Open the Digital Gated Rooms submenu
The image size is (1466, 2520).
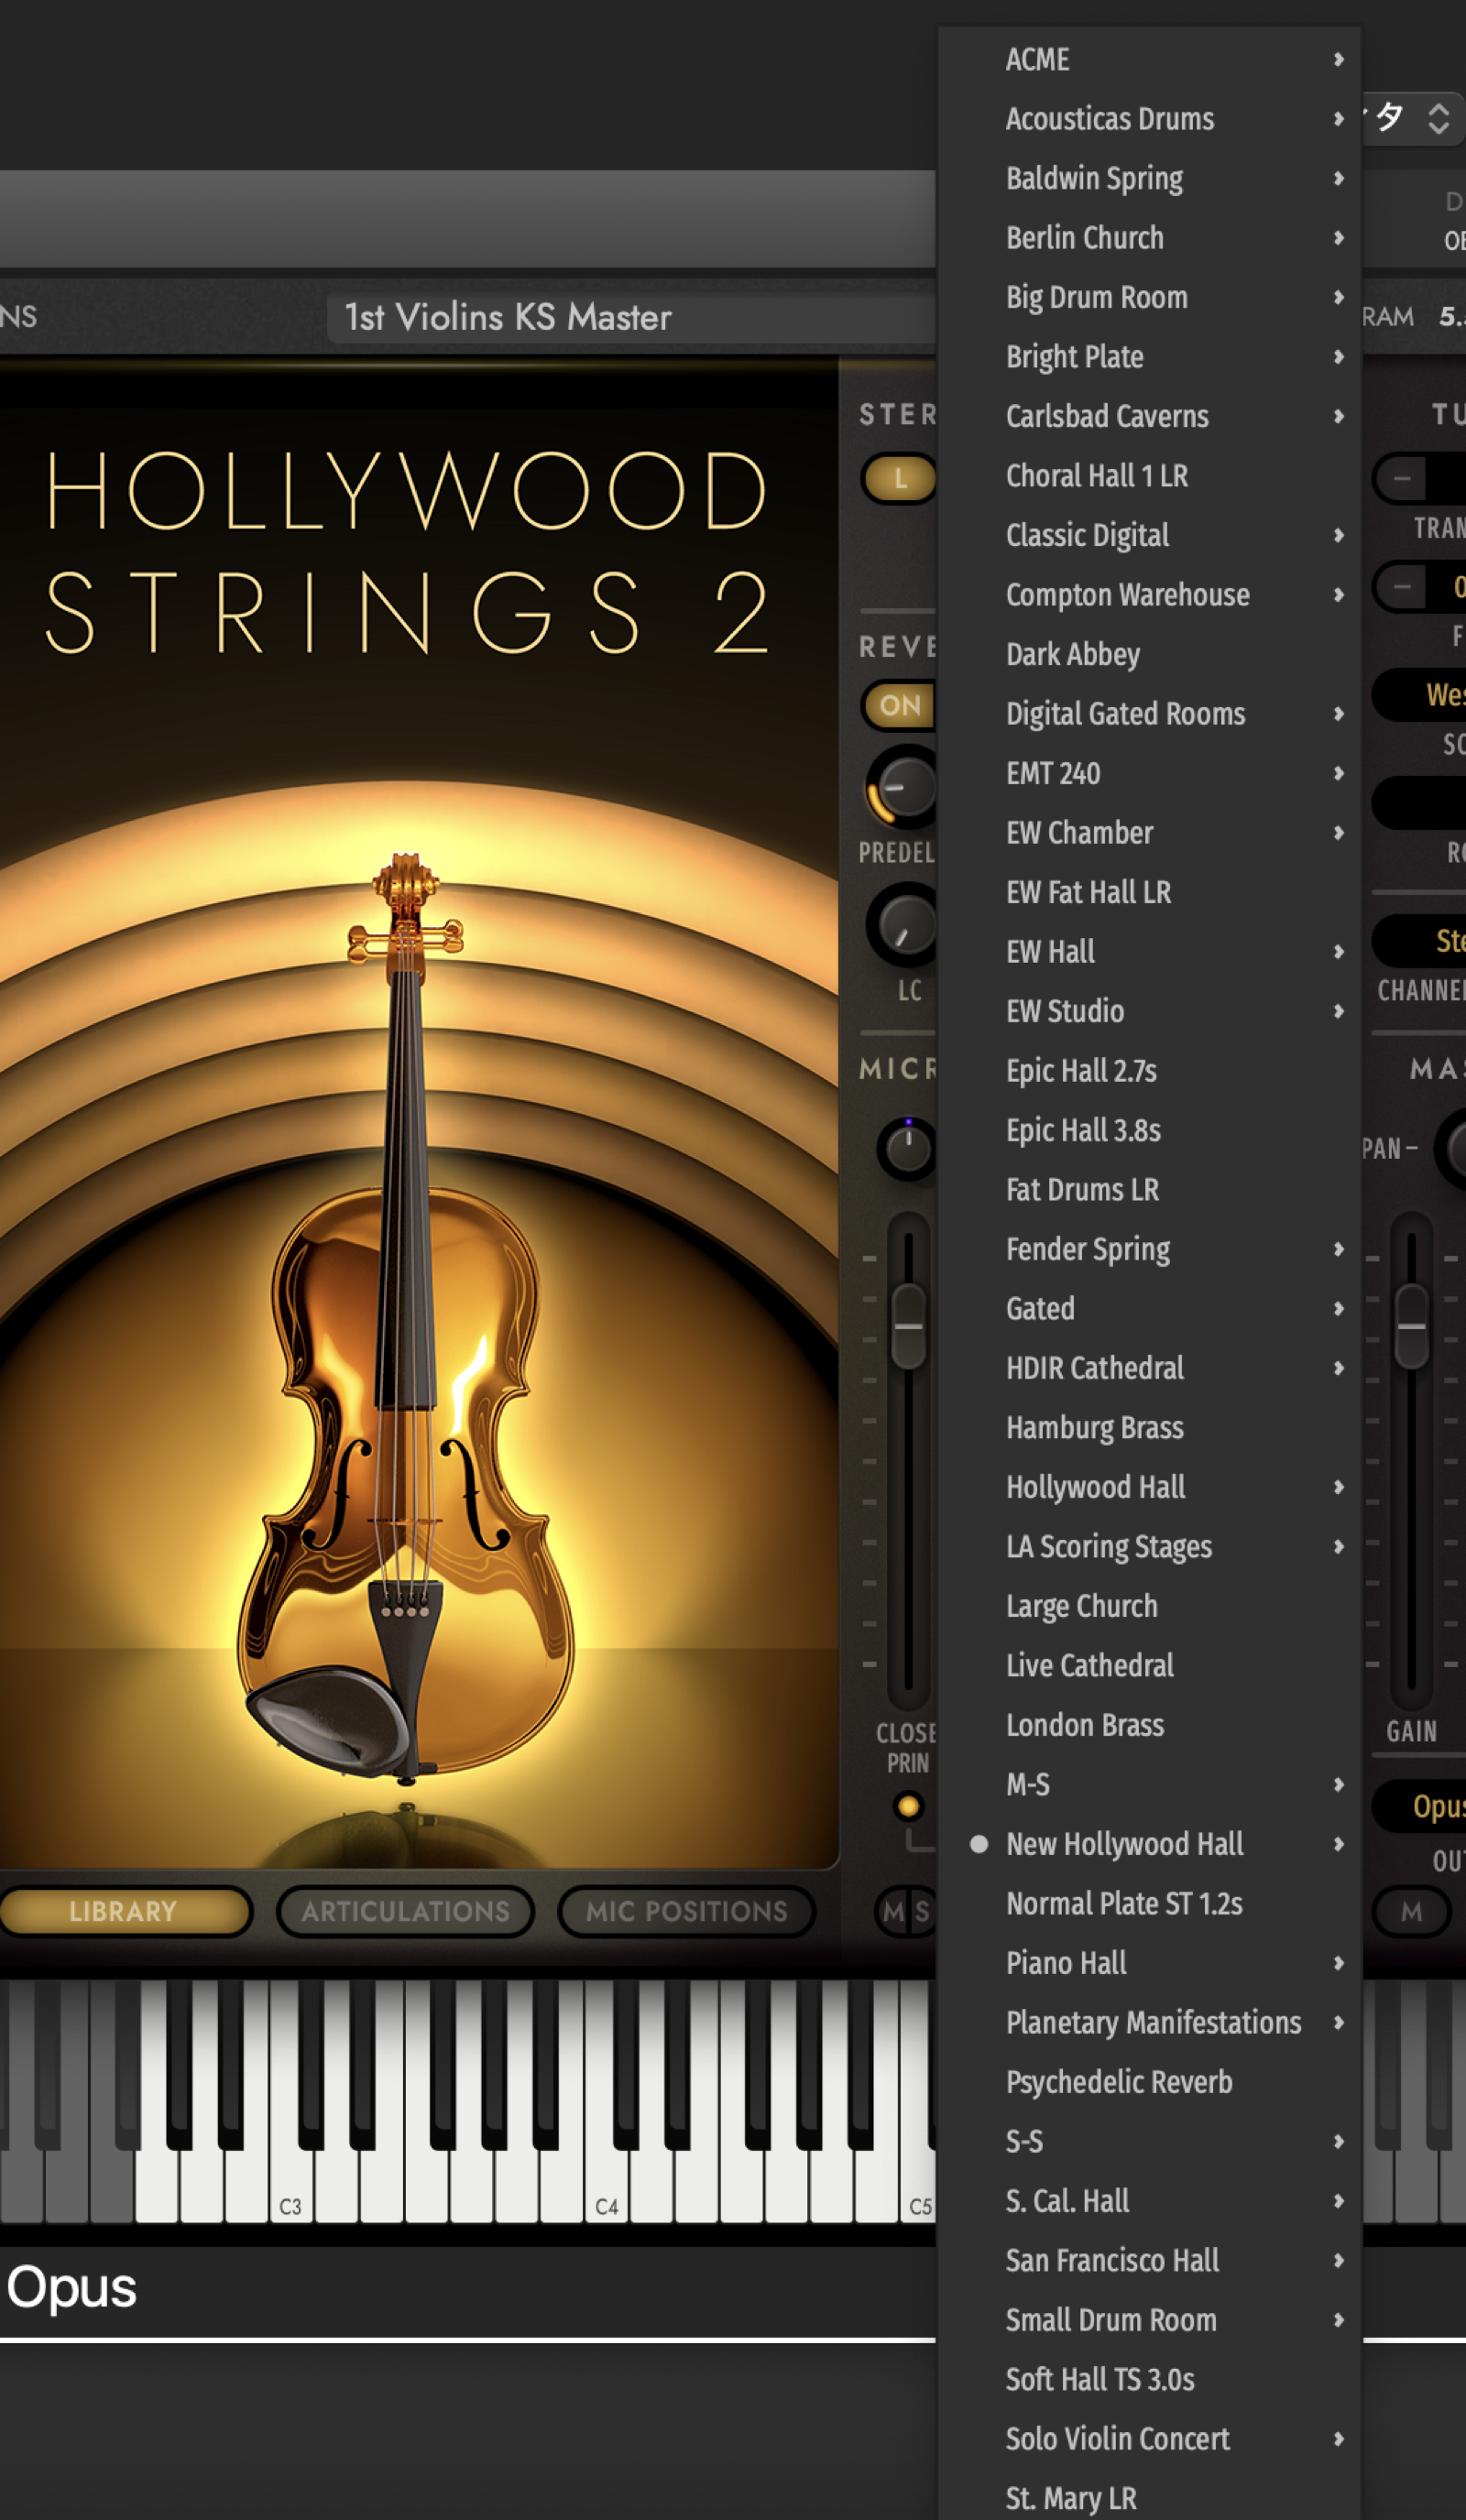[1149, 714]
